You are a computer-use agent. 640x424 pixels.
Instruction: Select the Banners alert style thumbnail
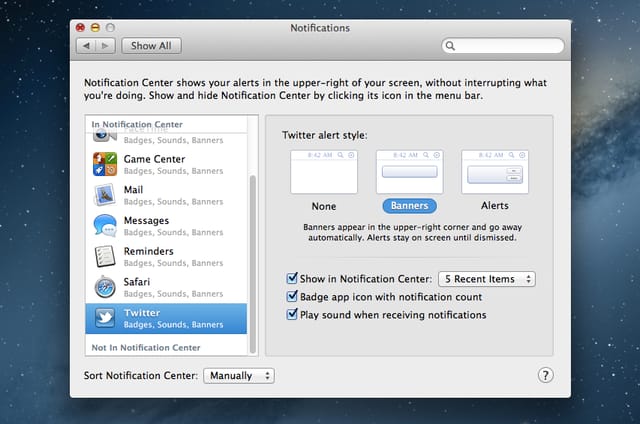(409, 172)
